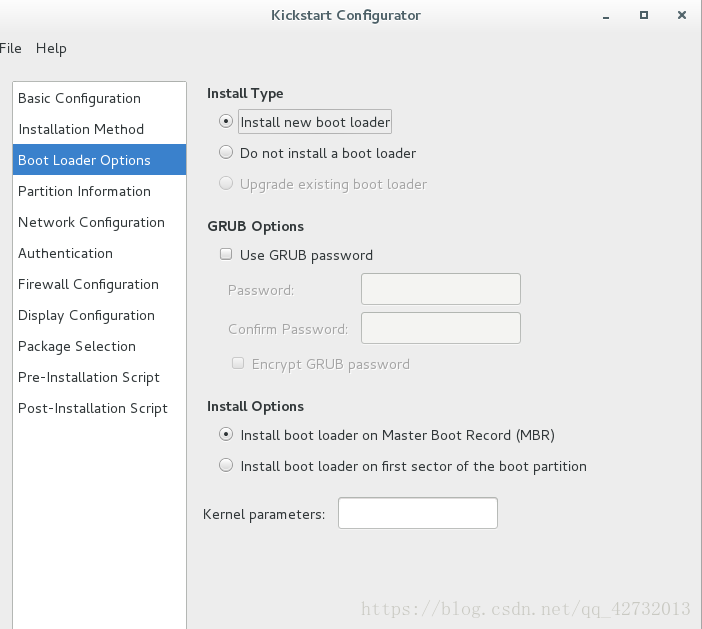Viewport: 702px width, 629px height.
Task: Click the Password input field
Action: point(441,289)
